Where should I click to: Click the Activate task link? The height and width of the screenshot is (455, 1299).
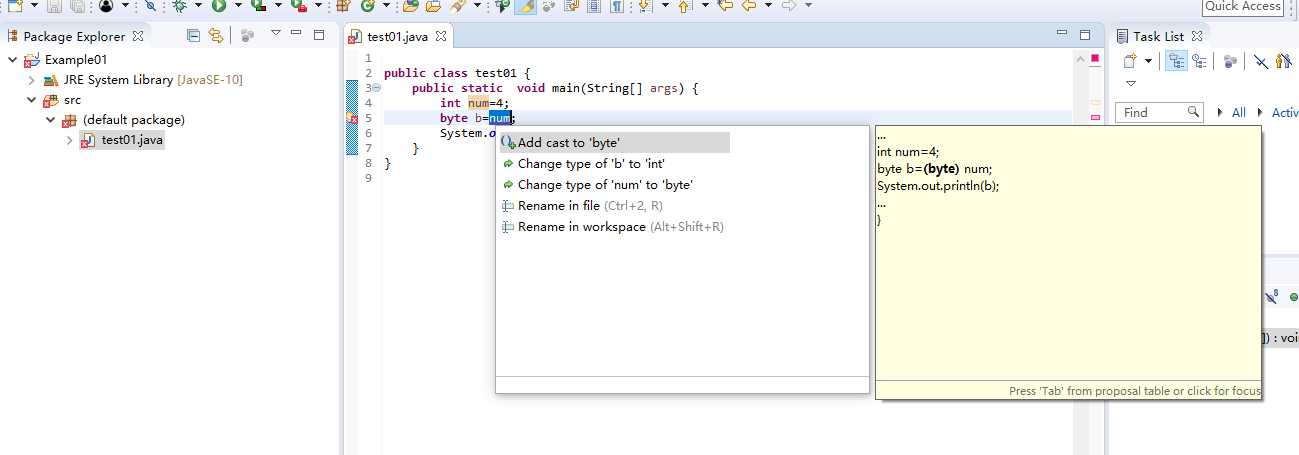[x=1285, y=113]
